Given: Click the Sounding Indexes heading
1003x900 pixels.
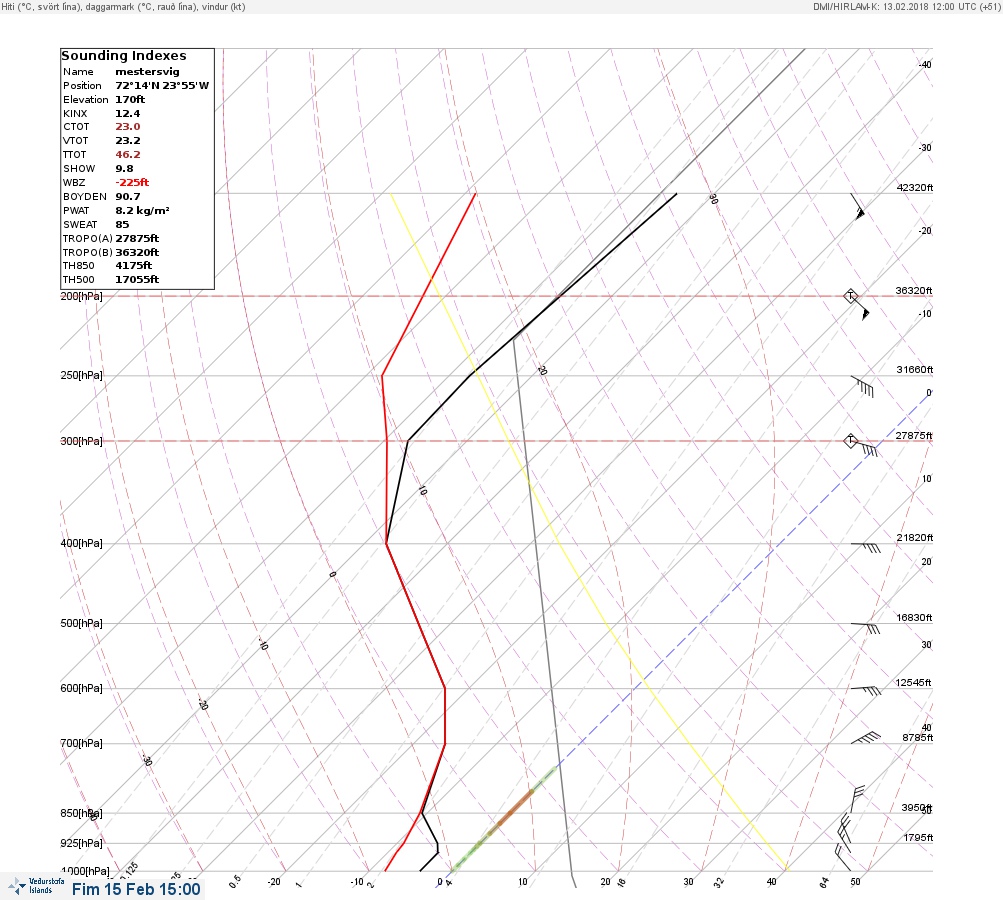Looking at the screenshot, I should [x=124, y=56].
